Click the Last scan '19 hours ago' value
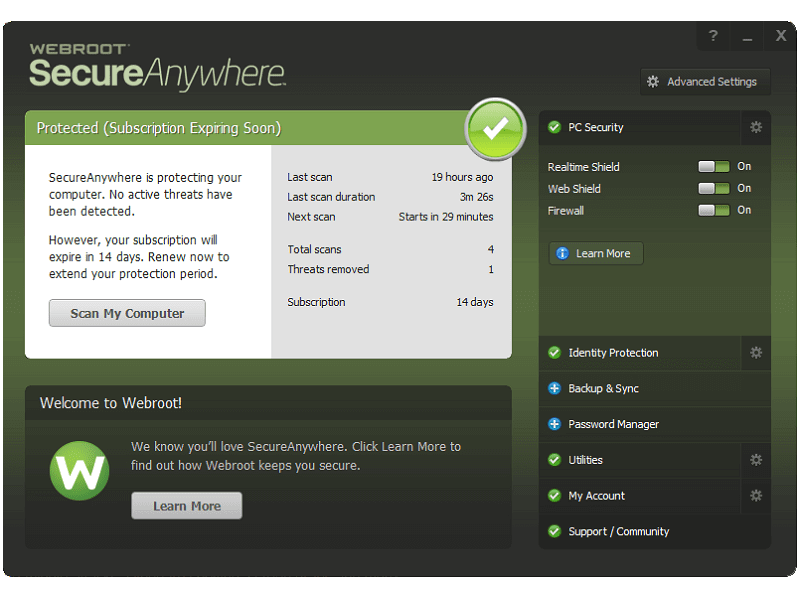The width and height of the screenshot is (800, 600). click(462, 177)
